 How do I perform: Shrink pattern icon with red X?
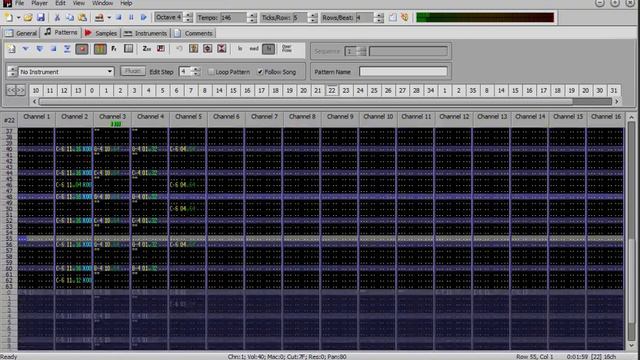222,49
